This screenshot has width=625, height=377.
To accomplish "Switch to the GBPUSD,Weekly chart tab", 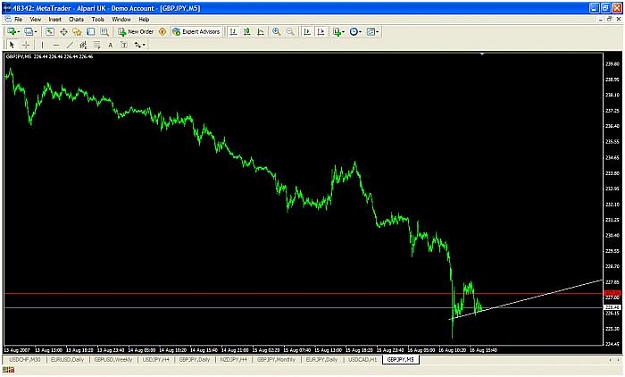I will (113, 360).
